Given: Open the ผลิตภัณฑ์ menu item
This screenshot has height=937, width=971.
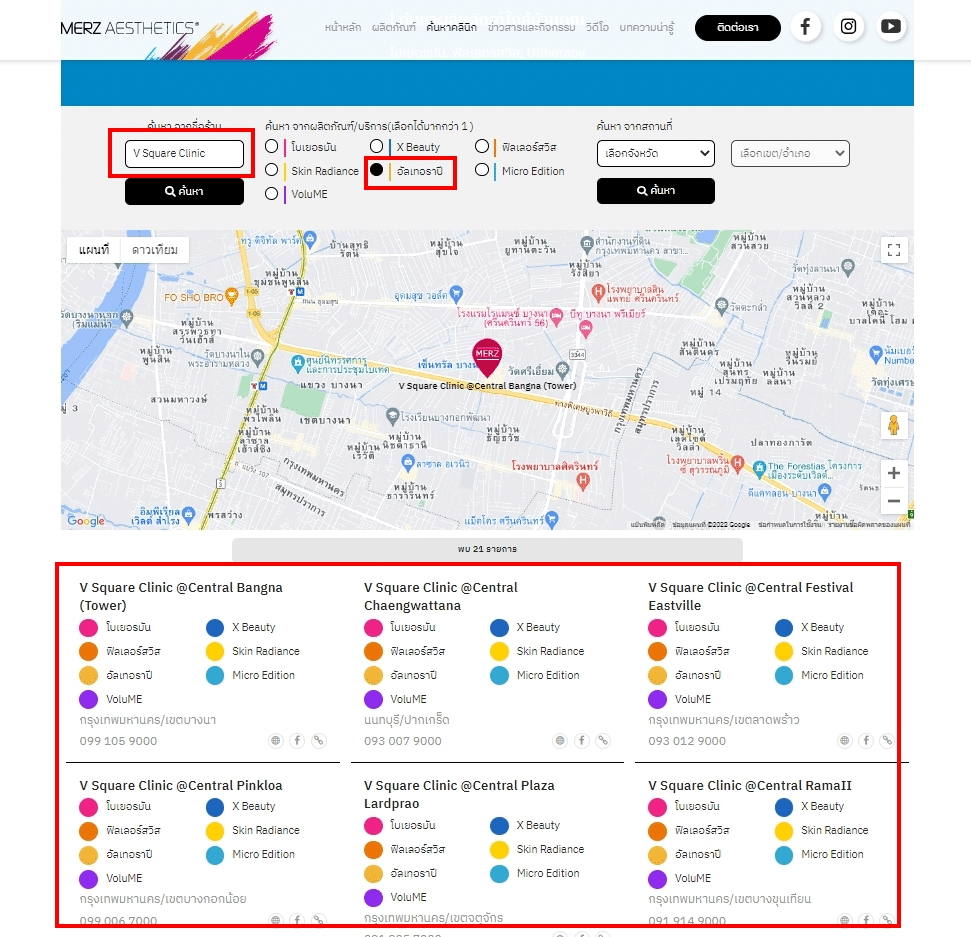Looking at the screenshot, I should tap(393, 28).
